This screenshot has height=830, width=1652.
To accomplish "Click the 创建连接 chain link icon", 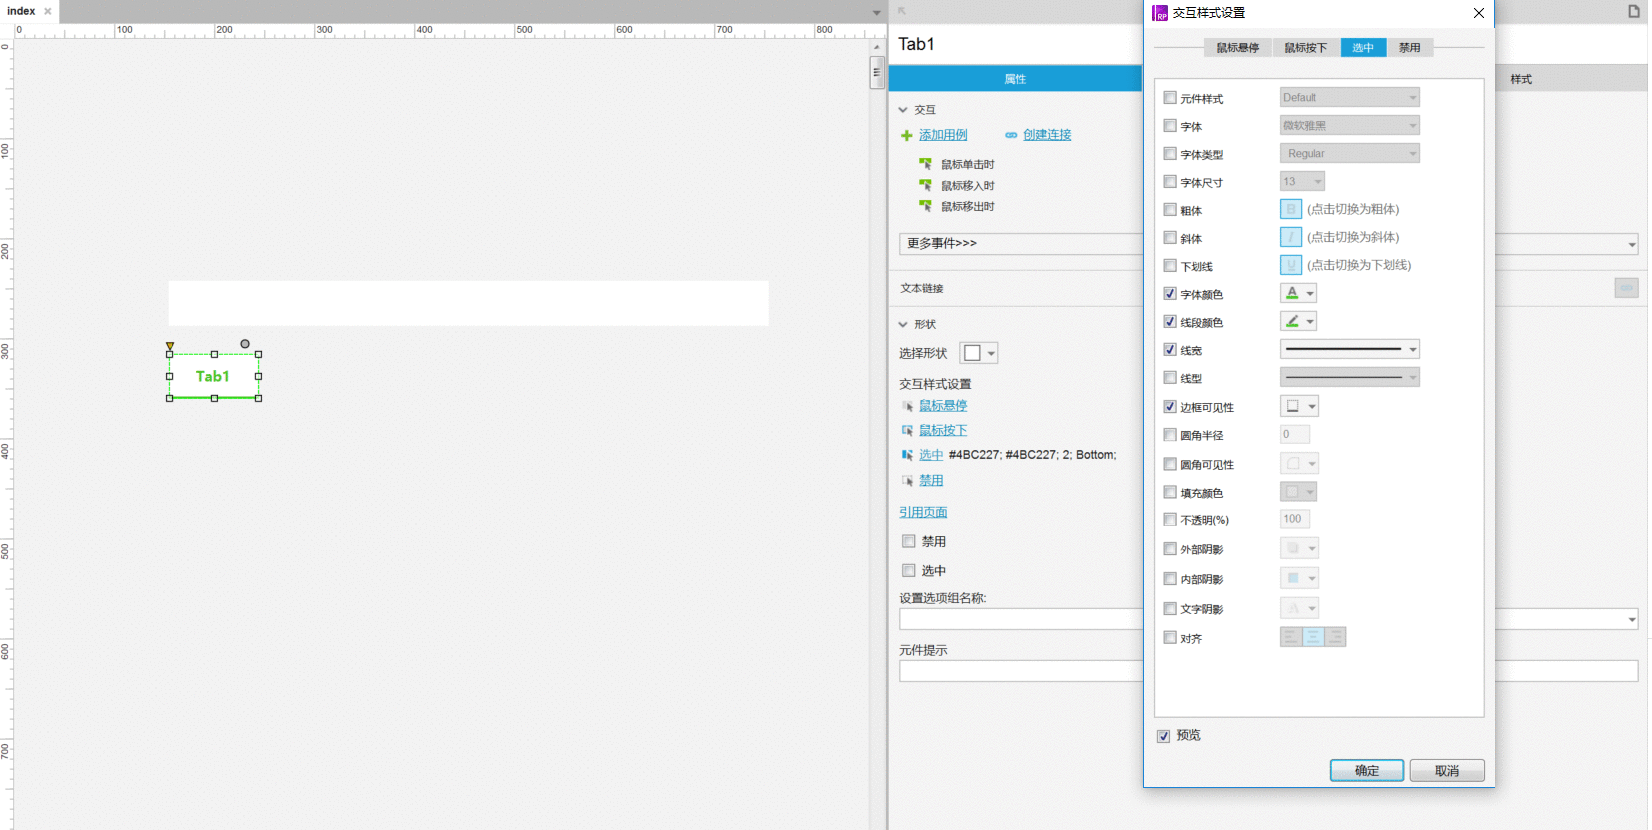I will [x=1011, y=135].
